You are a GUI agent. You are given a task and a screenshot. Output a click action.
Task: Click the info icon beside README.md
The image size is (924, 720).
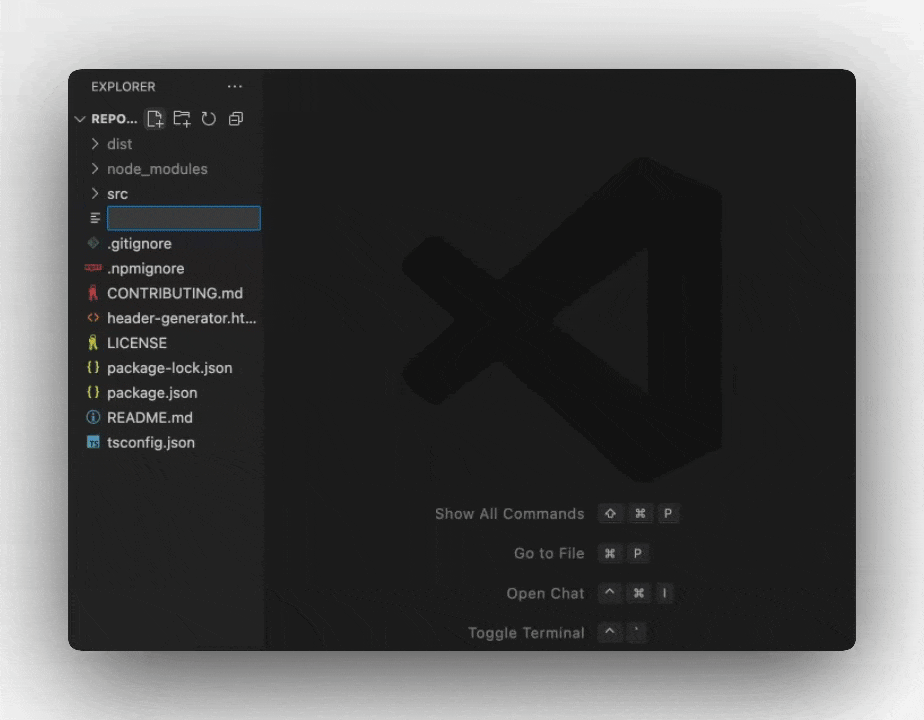pyautogui.click(x=95, y=417)
